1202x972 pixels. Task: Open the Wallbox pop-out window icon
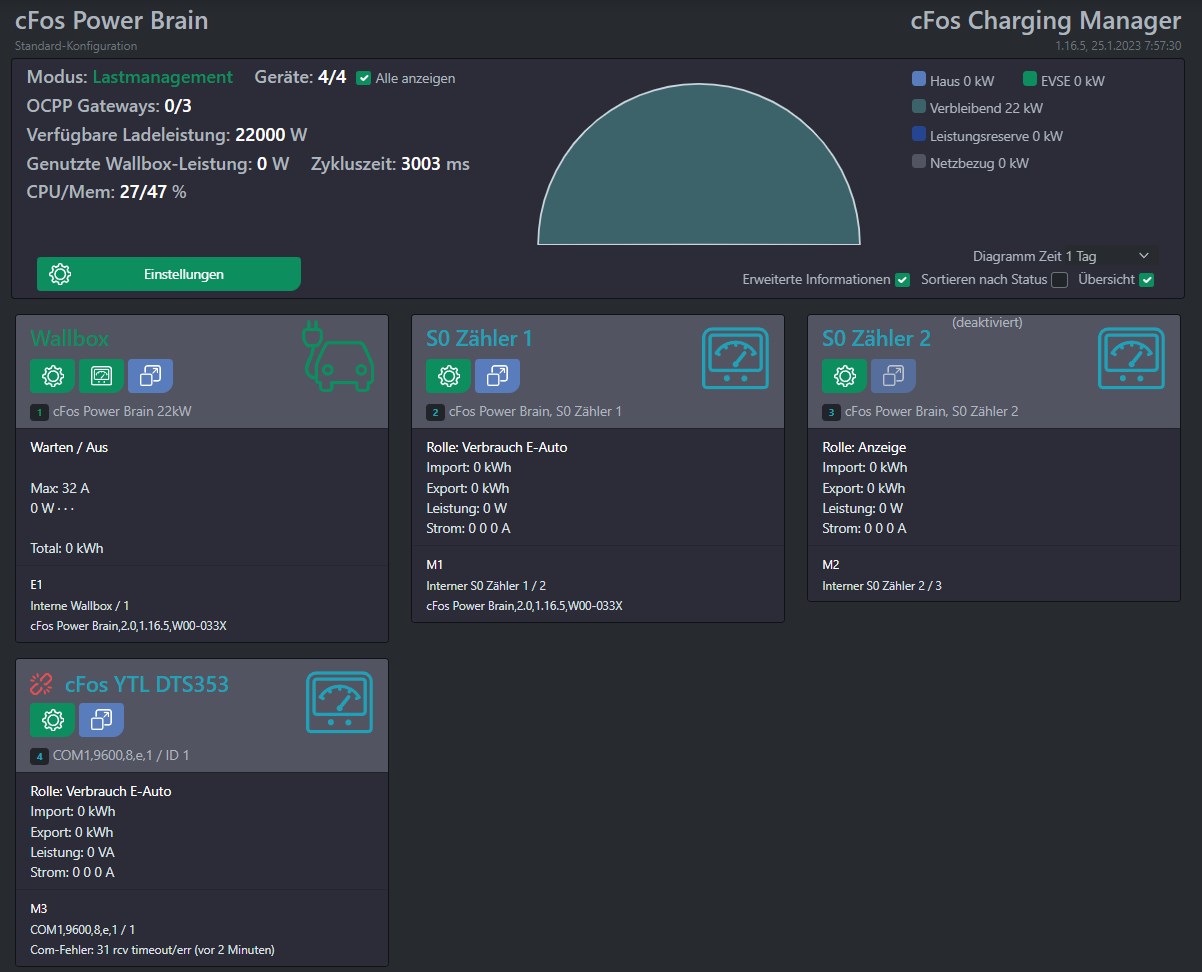click(x=150, y=376)
